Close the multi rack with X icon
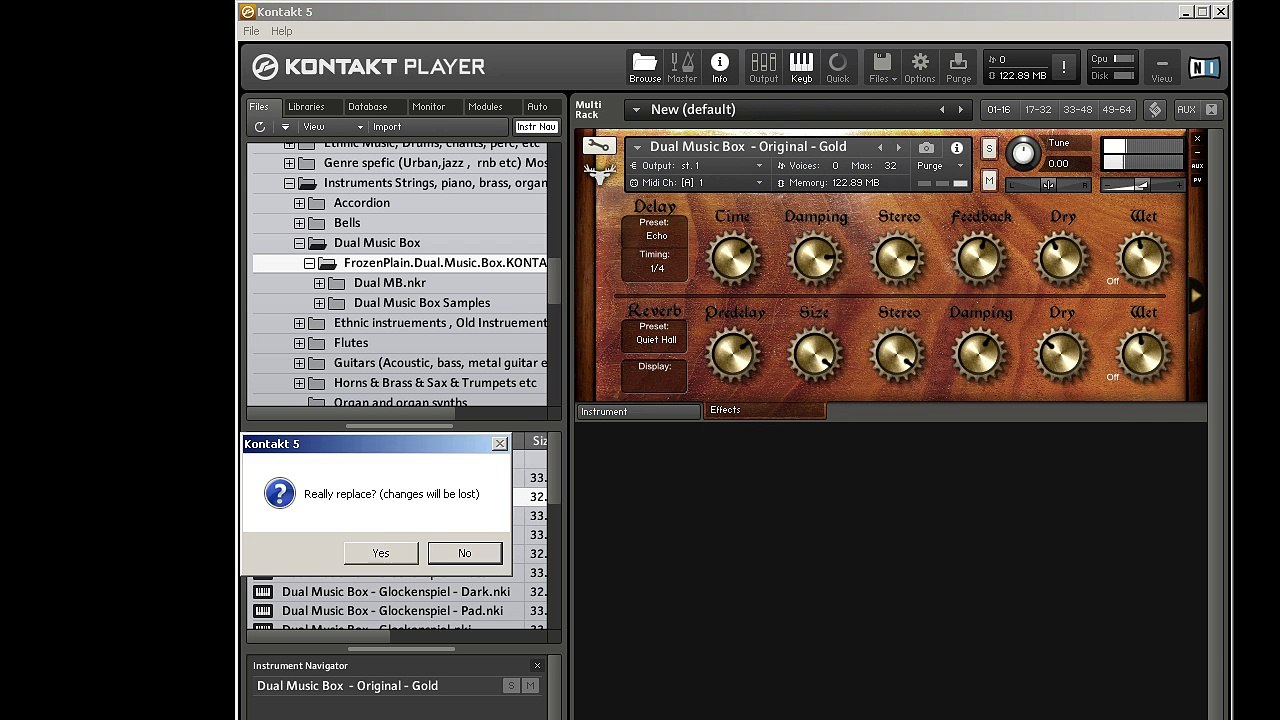1280x720 pixels. coord(1211,109)
